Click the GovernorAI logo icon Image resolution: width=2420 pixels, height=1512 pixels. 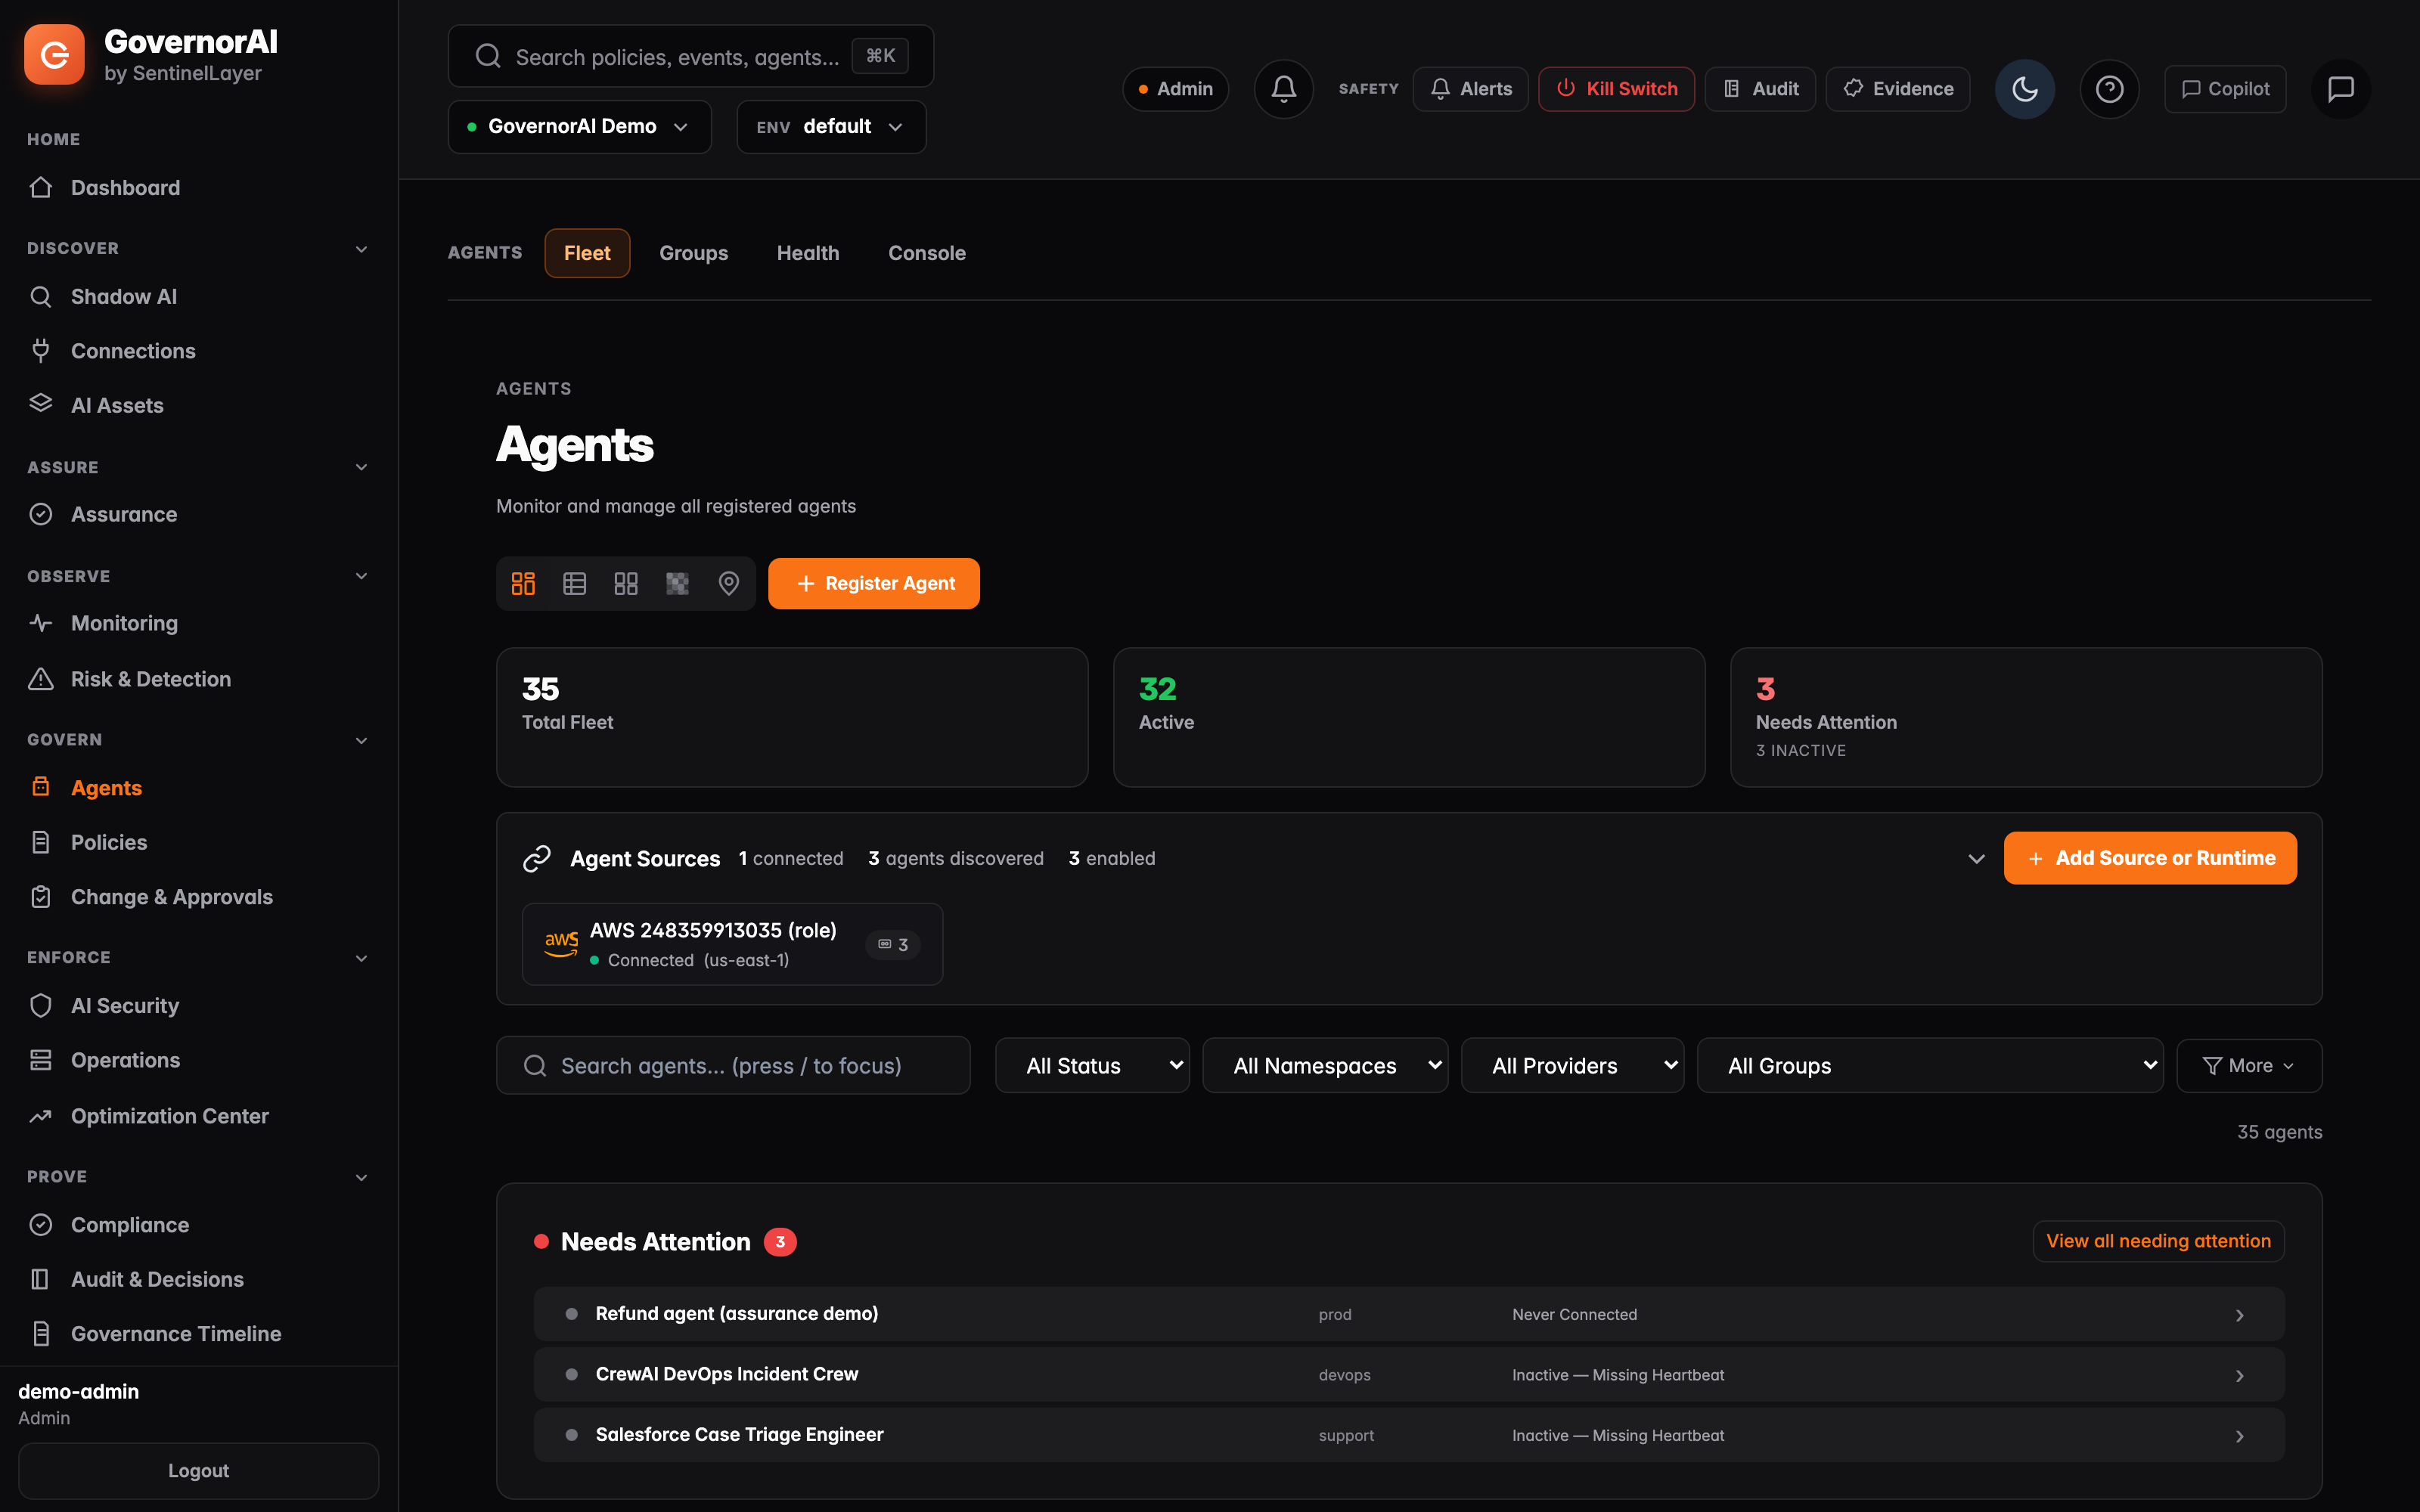pyautogui.click(x=54, y=55)
